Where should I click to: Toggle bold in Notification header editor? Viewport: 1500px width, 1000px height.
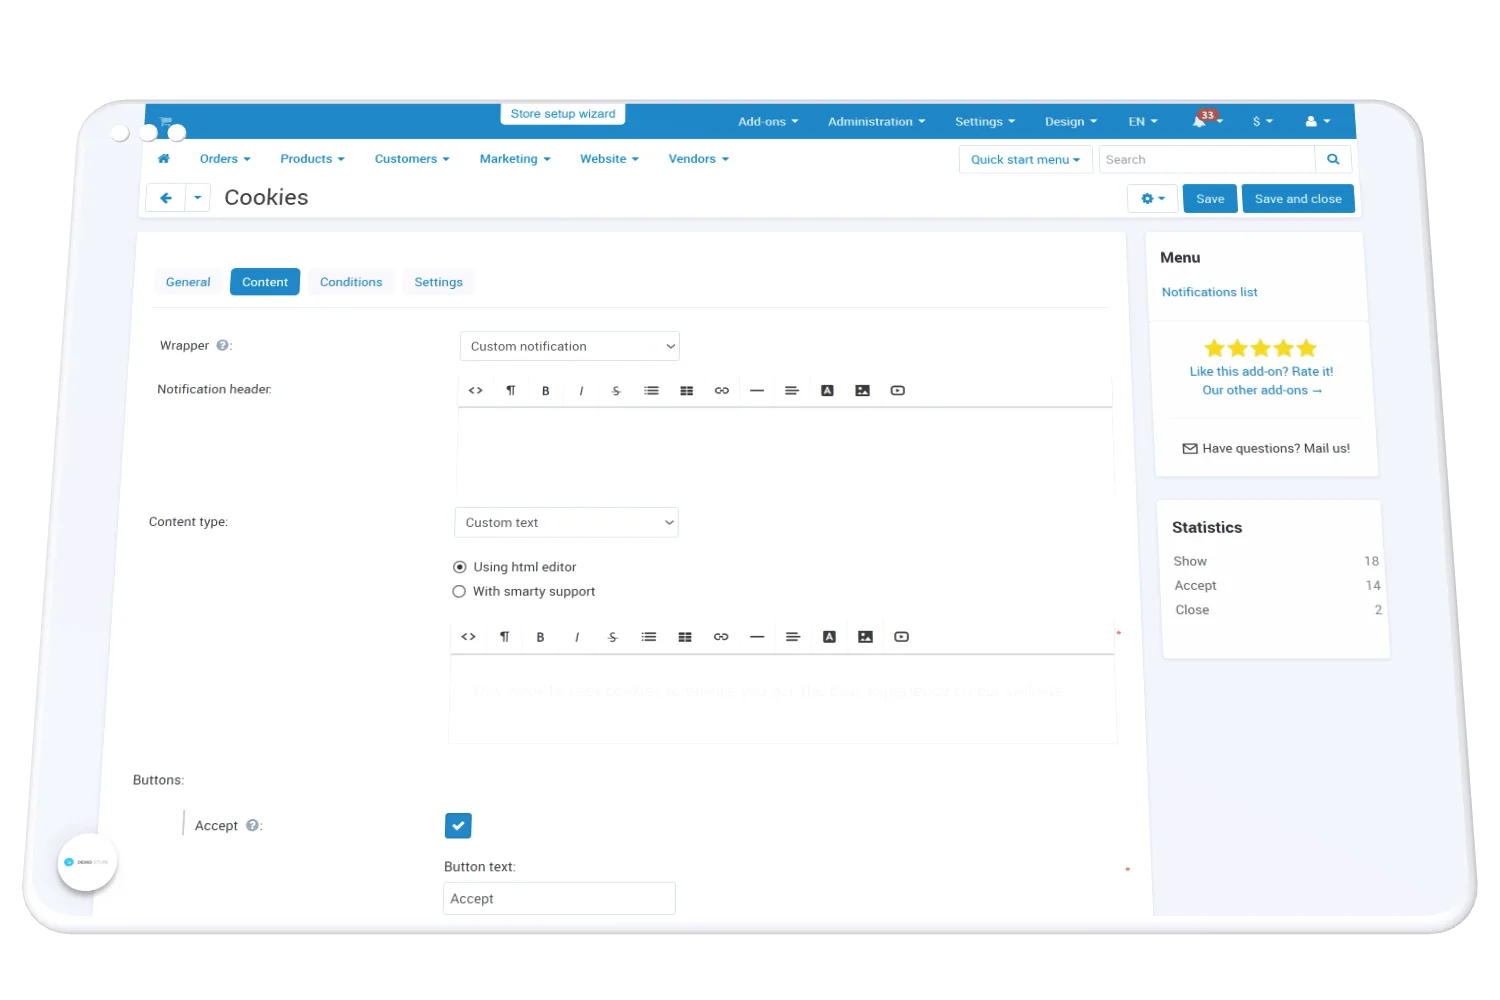tap(546, 391)
